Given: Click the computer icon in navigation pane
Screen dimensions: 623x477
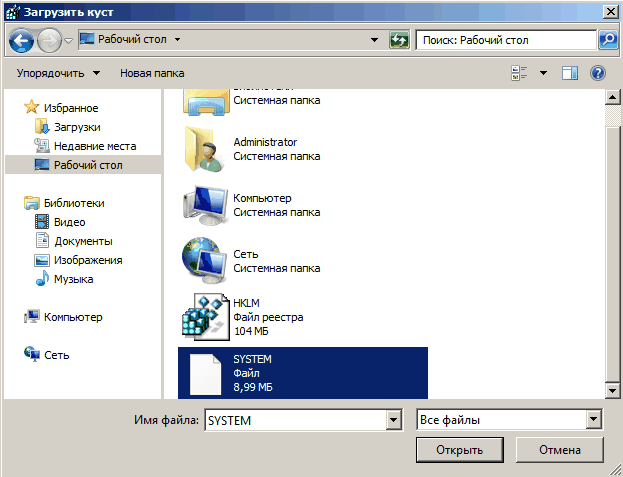Looking at the screenshot, I should click(32, 317).
